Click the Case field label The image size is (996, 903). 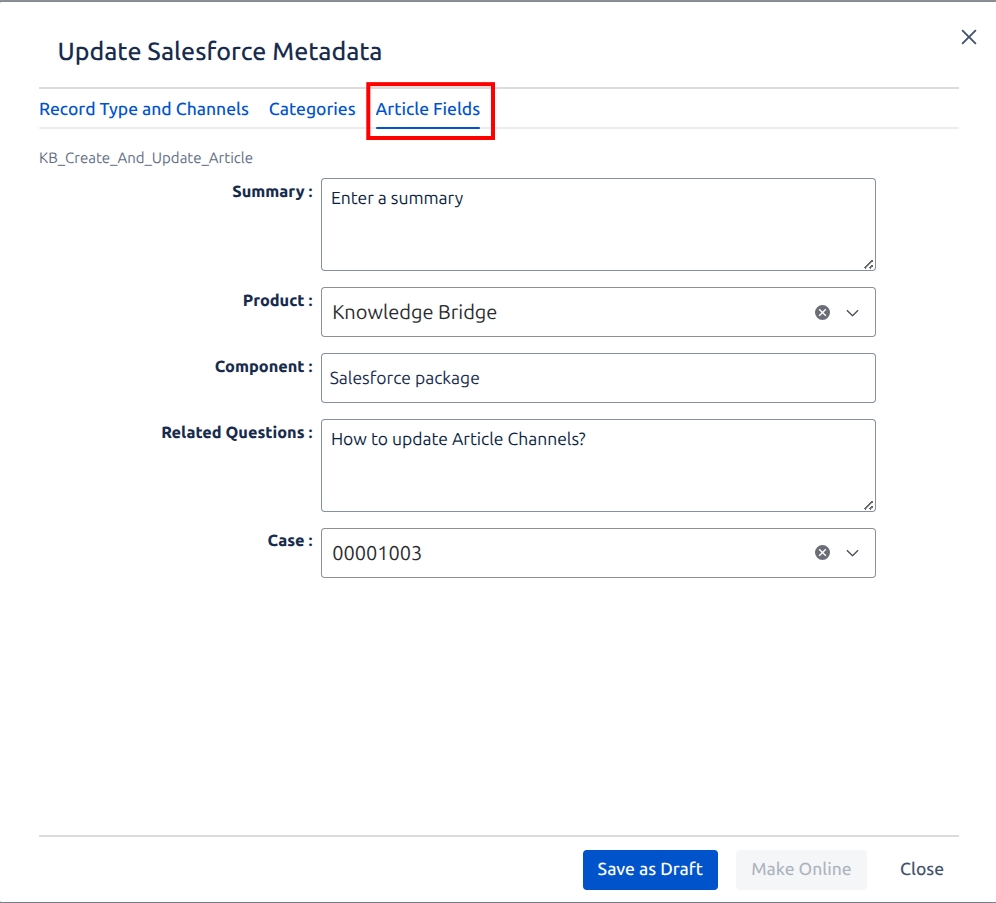pos(290,540)
